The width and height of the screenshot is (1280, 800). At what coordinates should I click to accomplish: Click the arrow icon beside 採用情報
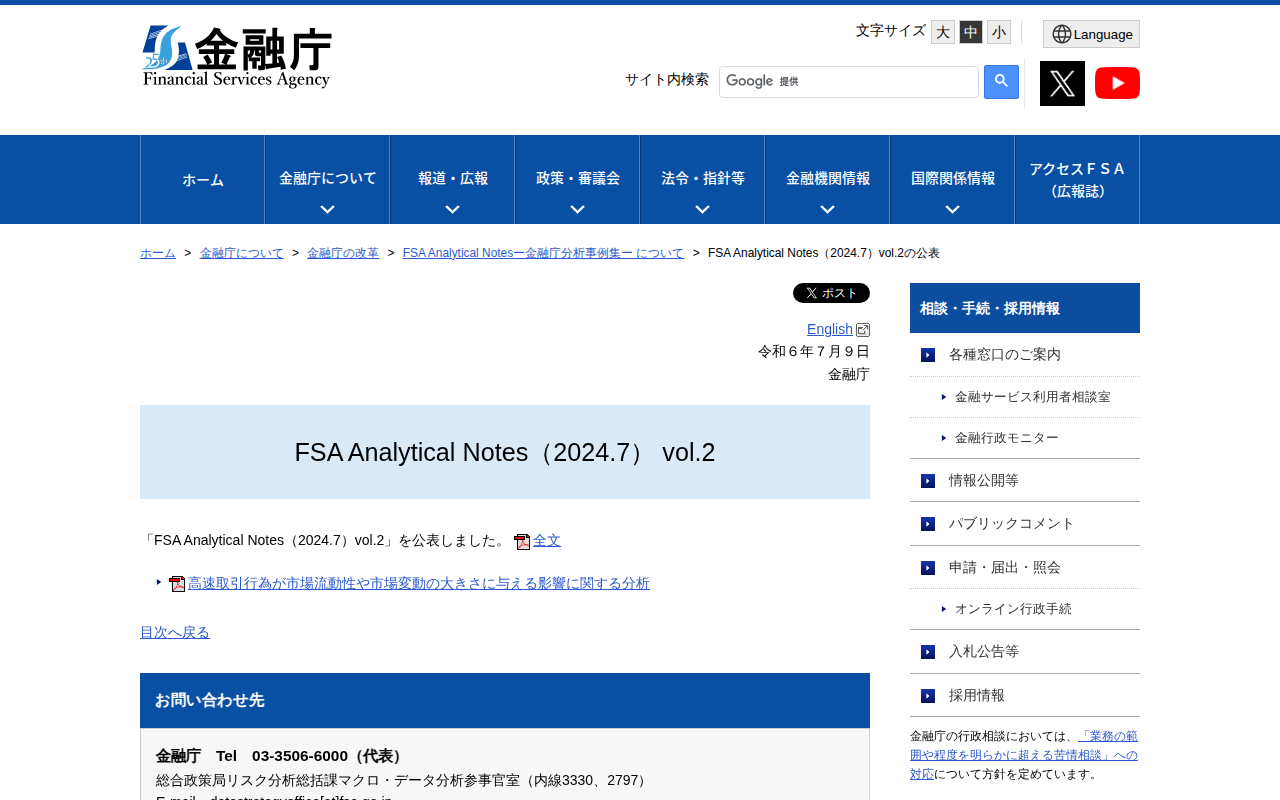[x=928, y=696]
